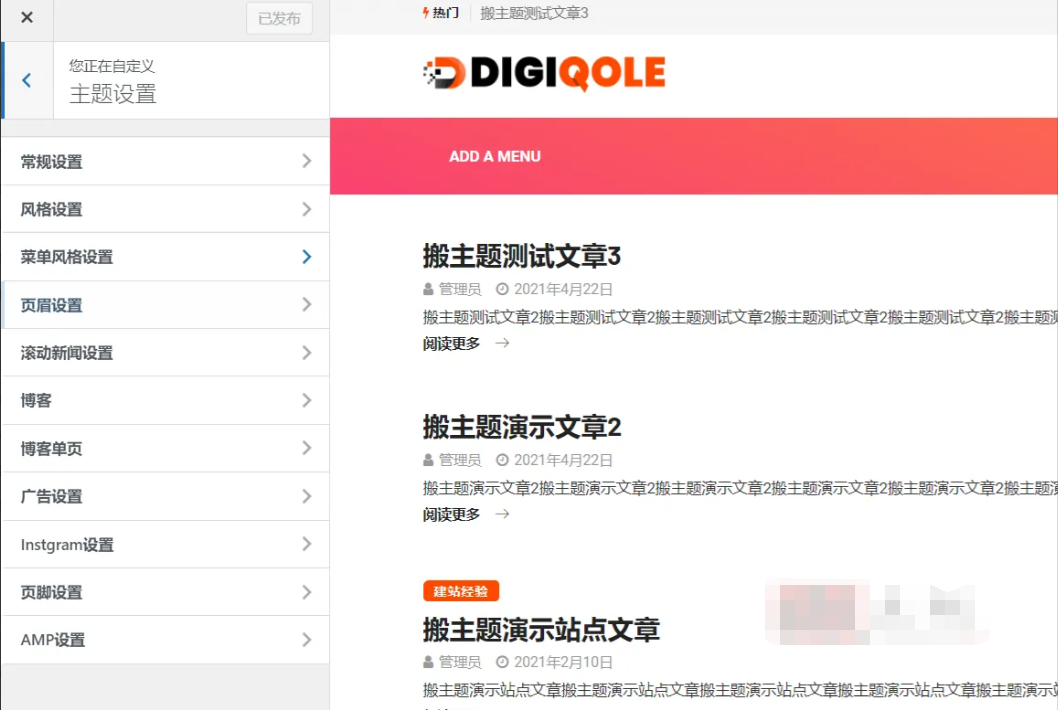Open the 滚动新闻设置 section

[165, 353]
